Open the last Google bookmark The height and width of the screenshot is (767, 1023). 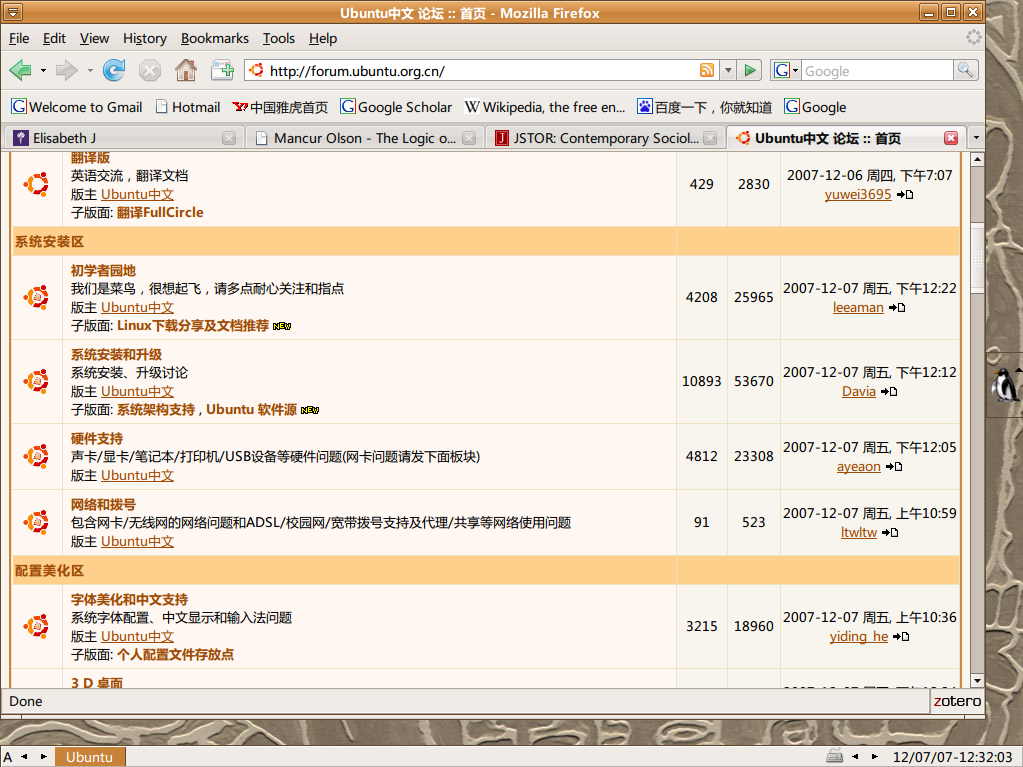[816, 107]
